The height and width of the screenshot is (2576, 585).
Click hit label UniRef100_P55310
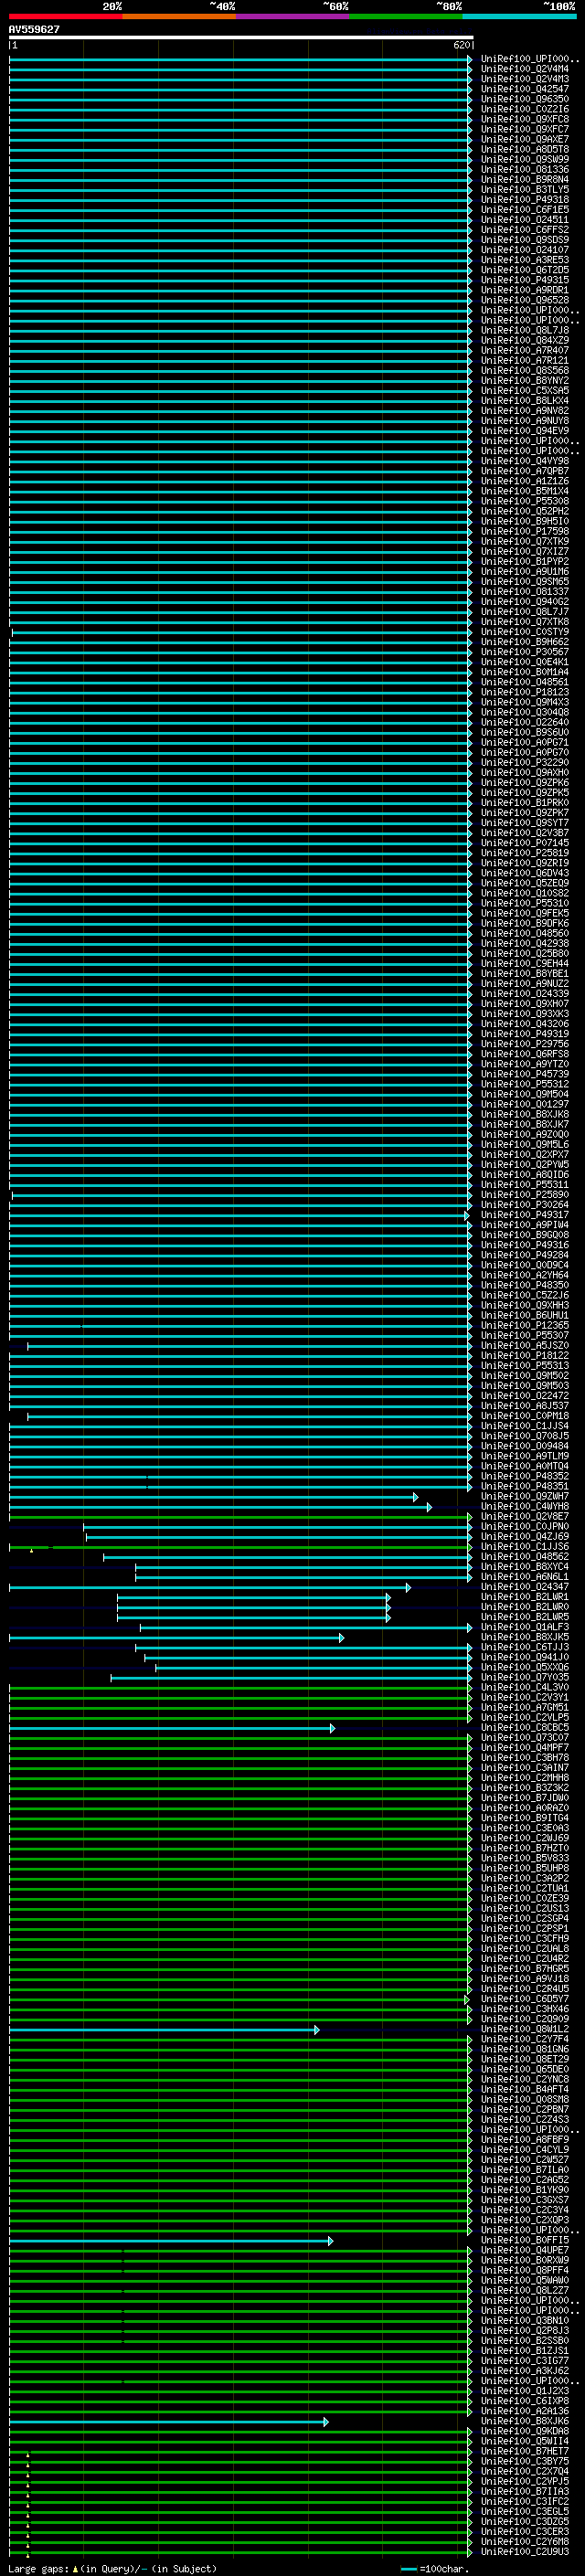click(525, 903)
